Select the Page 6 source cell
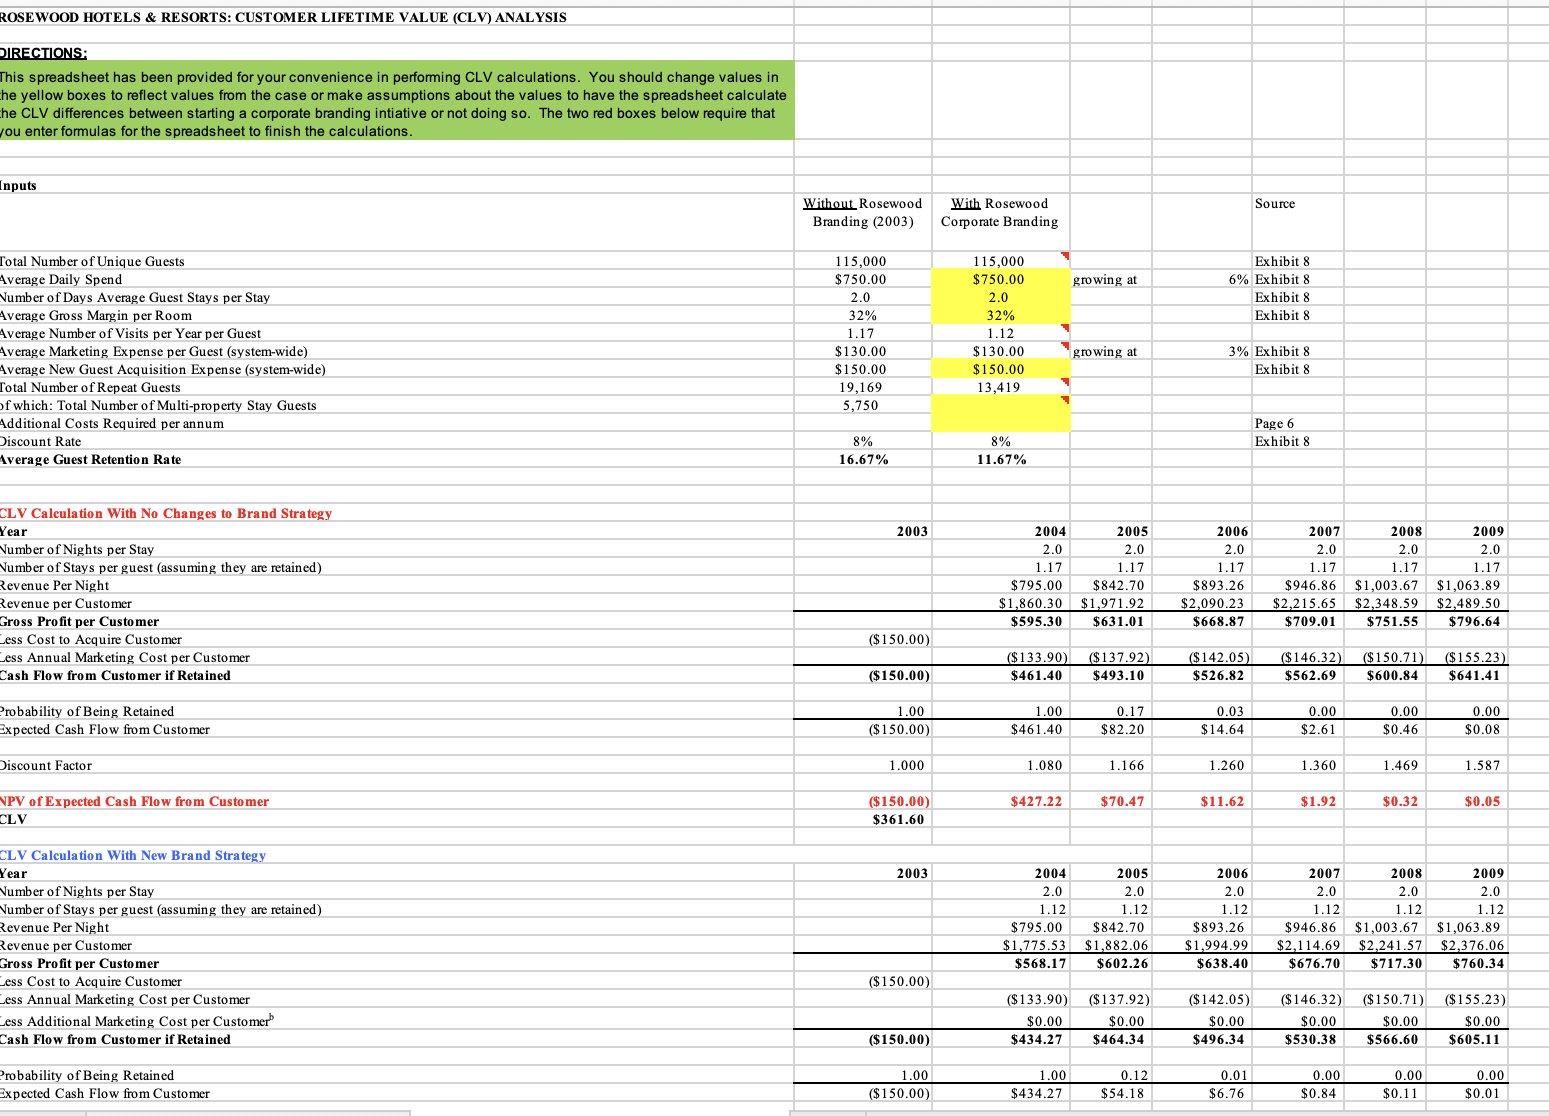Viewport: 1549px width, 1116px height. (x=1273, y=423)
